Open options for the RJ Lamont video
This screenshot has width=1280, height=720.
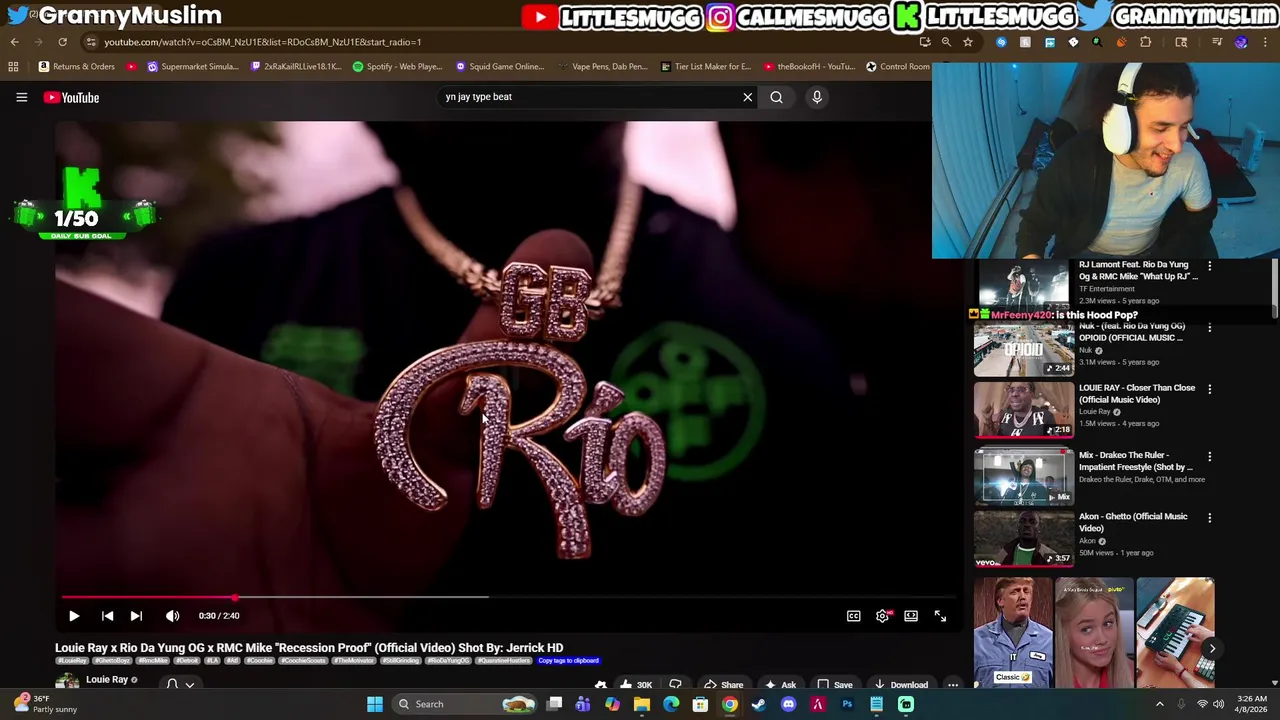point(1209,267)
